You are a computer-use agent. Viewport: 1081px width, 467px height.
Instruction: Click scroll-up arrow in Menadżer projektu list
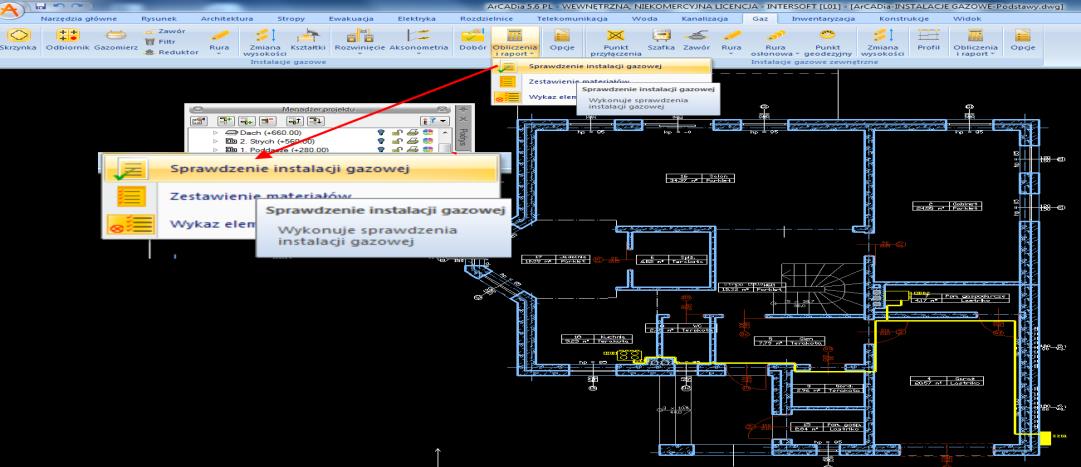pos(445,132)
